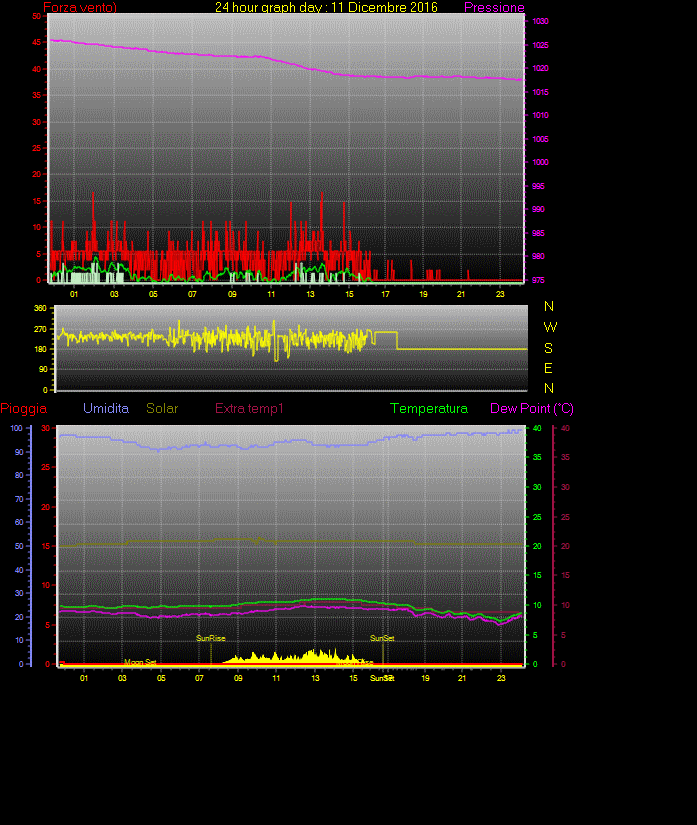Click the red '45' wind force axis value
The height and width of the screenshot is (825, 697).
36,42
